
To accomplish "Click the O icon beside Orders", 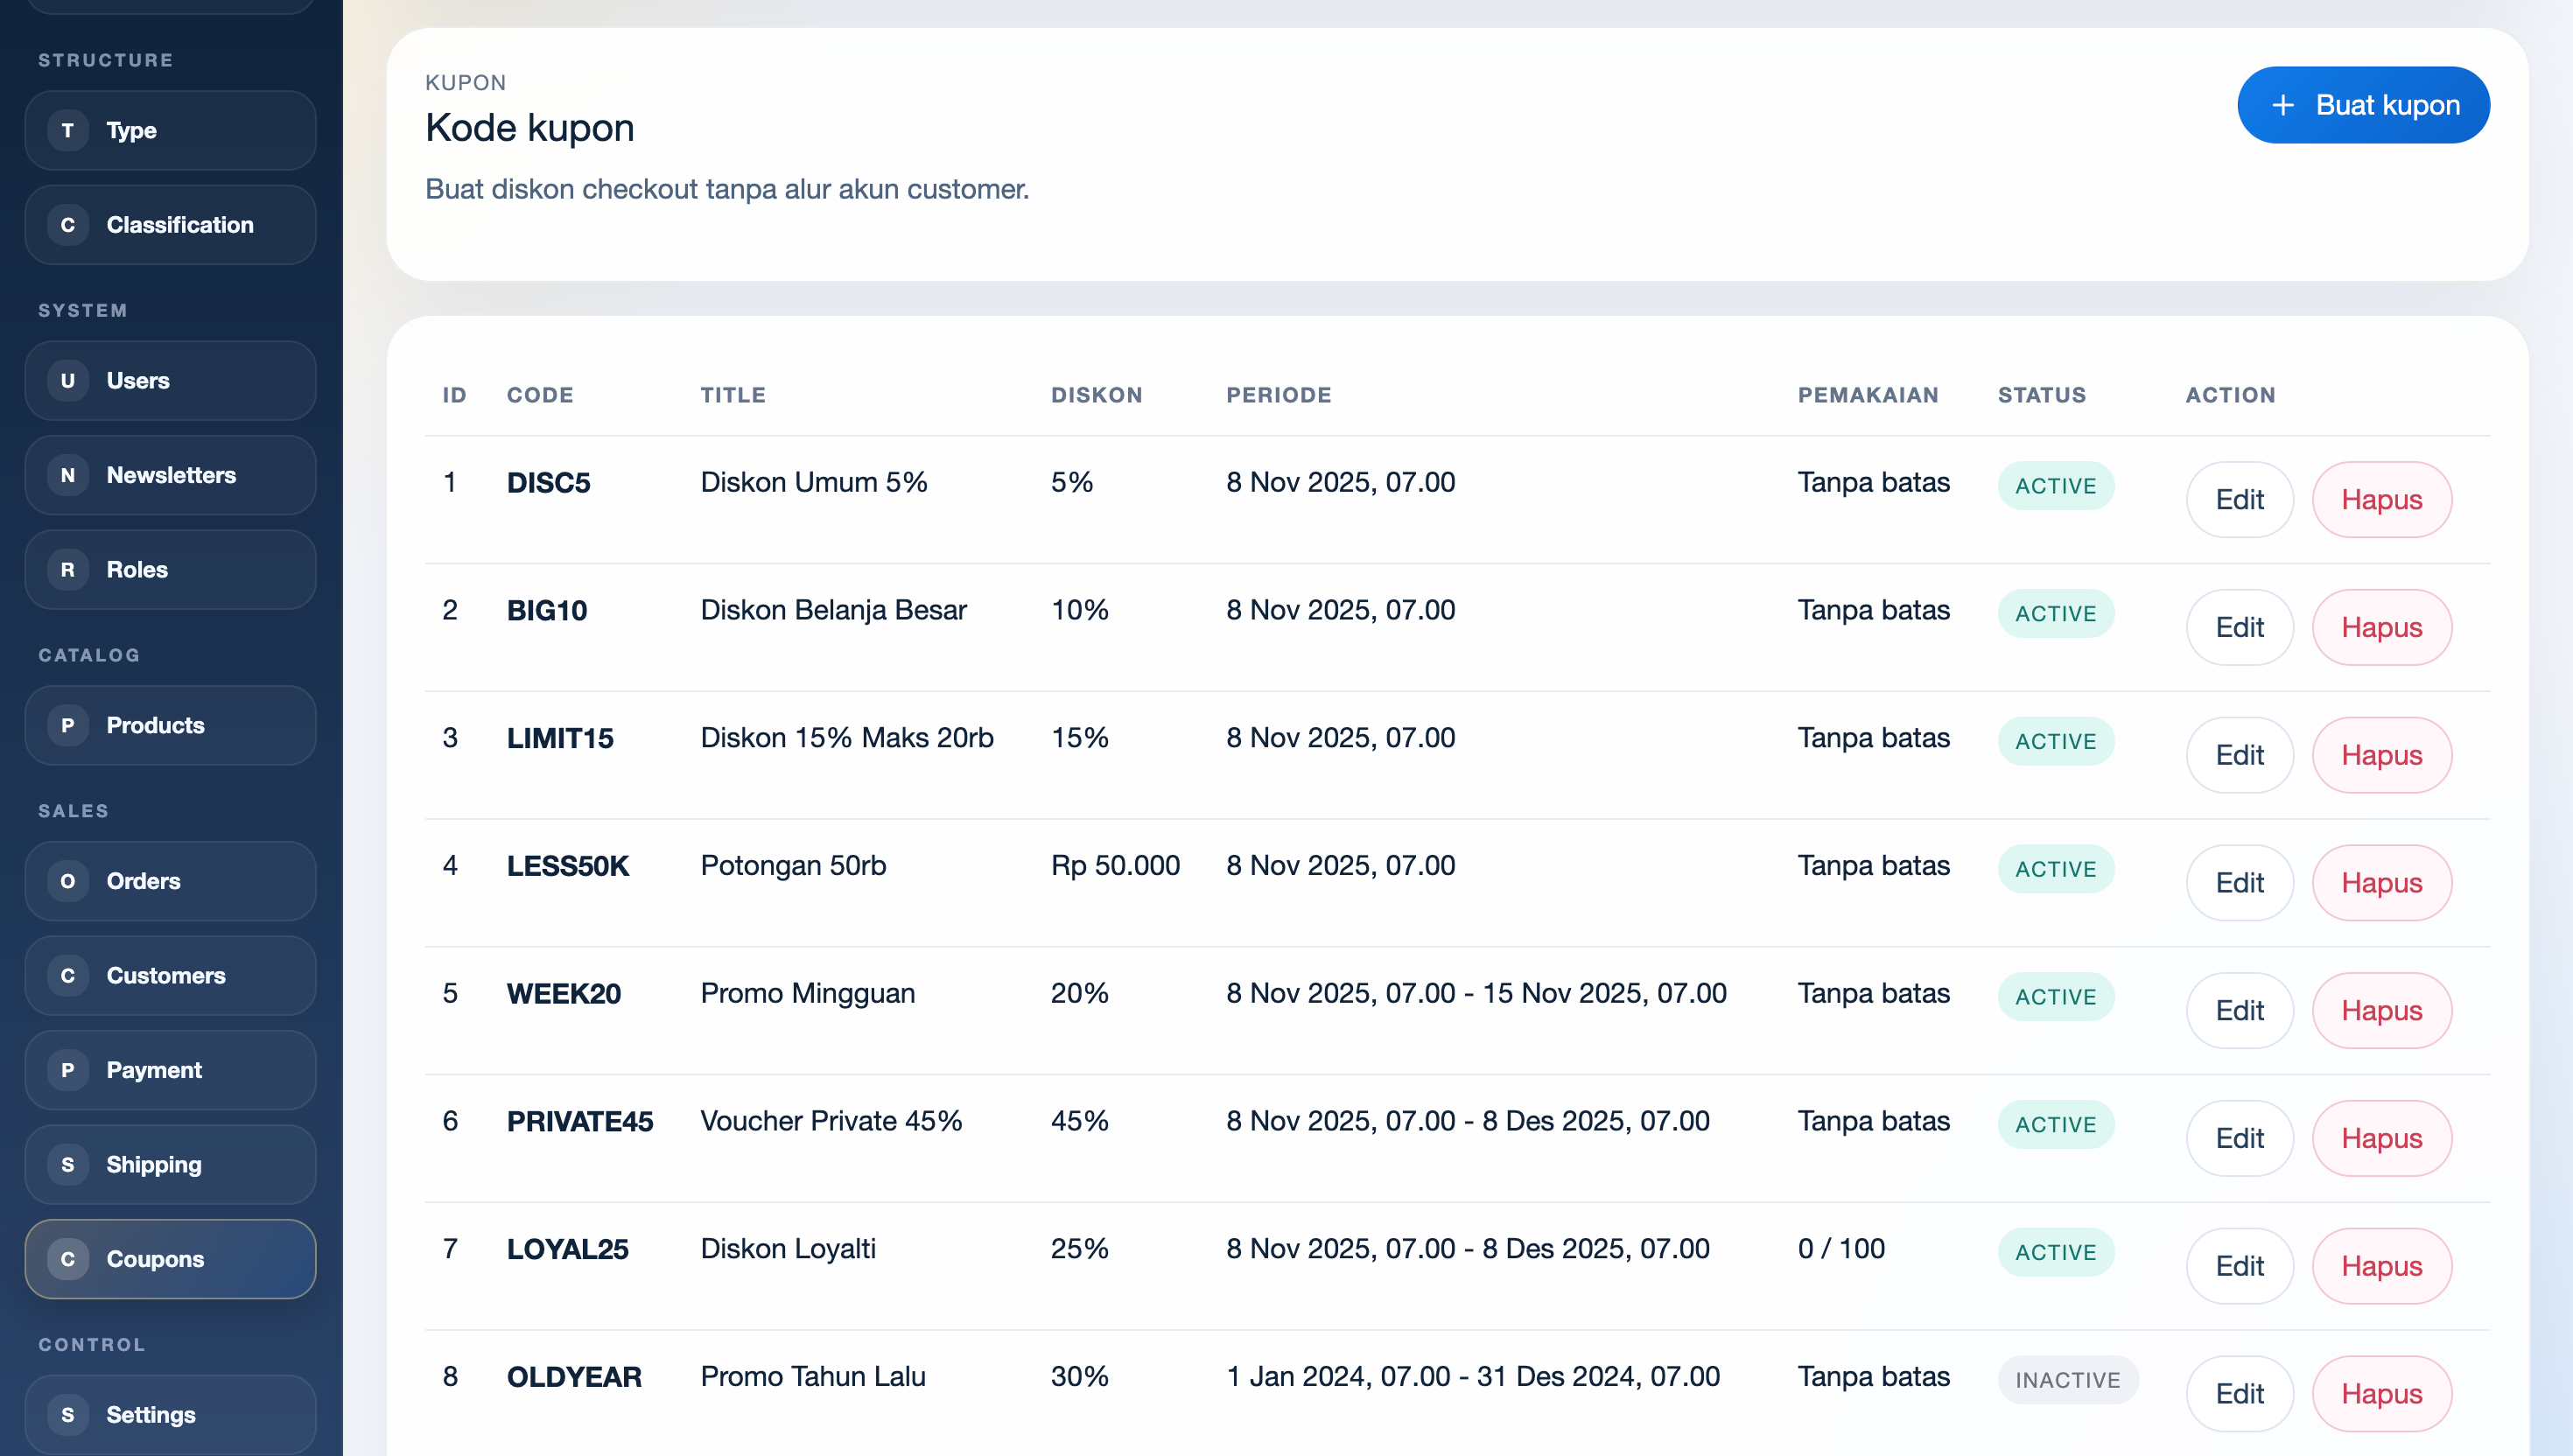I will point(68,881).
